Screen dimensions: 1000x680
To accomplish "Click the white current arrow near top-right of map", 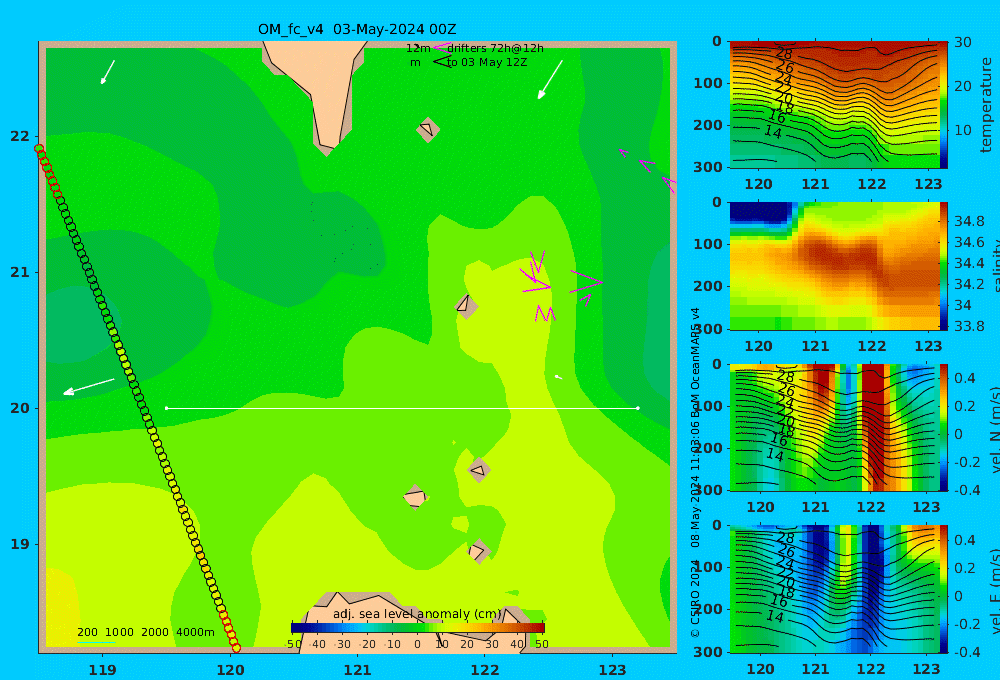I will click(550, 80).
